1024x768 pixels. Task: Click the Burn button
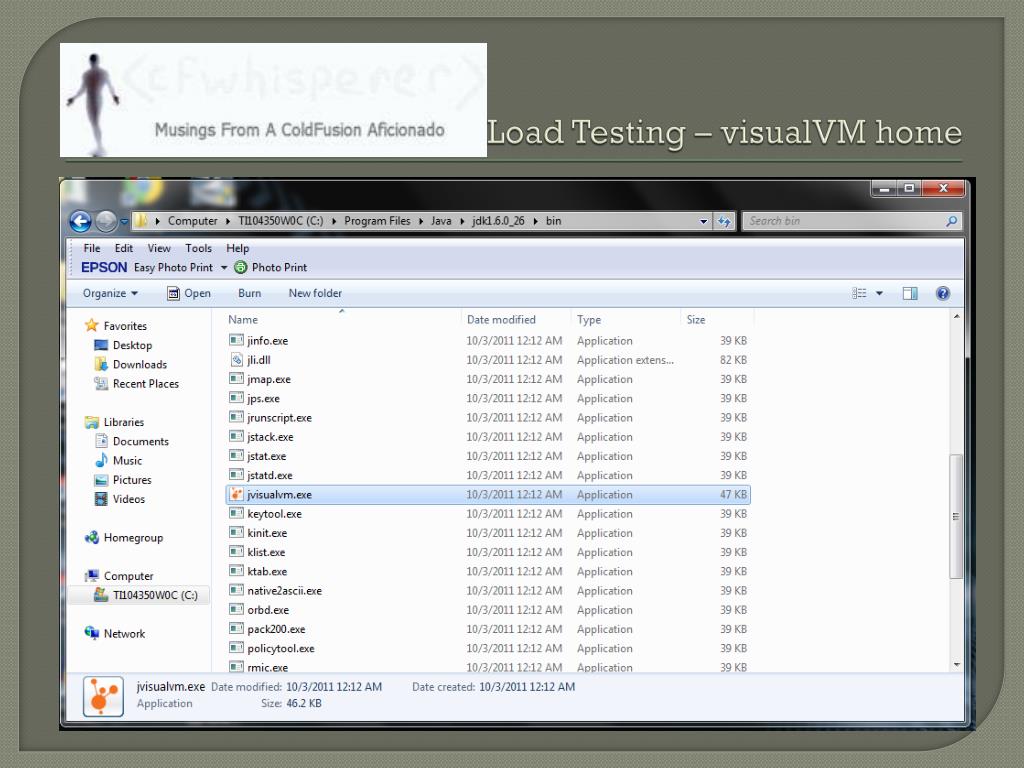[249, 293]
